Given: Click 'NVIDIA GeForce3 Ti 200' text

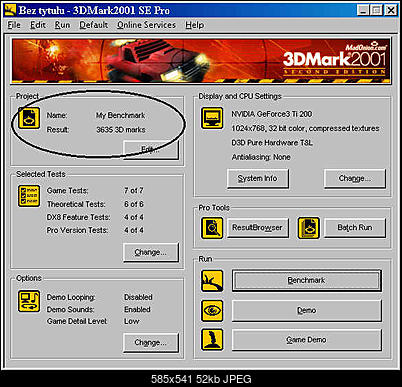Looking at the screenshot, I should click(272, 114).
